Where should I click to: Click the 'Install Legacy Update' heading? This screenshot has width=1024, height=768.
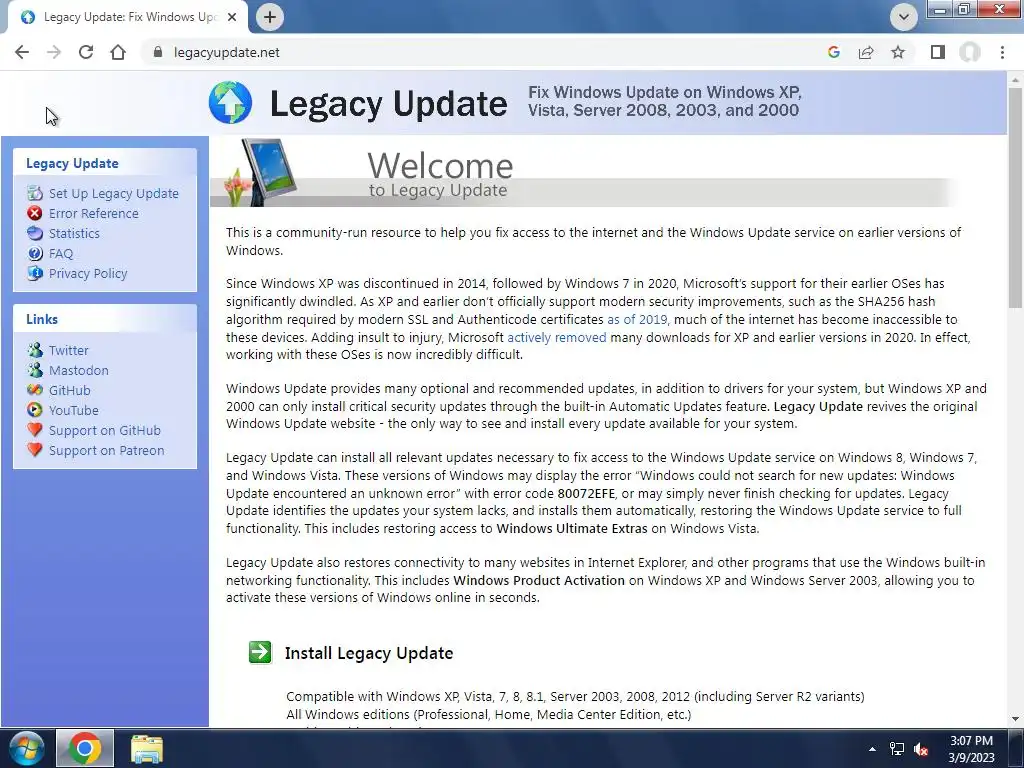pyautogui.click(x=369, y=653)
